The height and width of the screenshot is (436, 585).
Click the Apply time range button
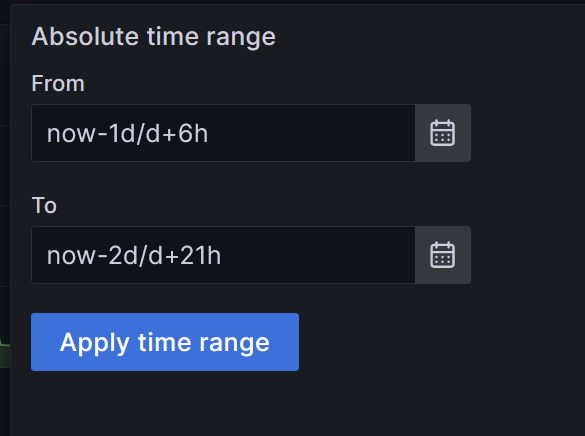[165, 342]
